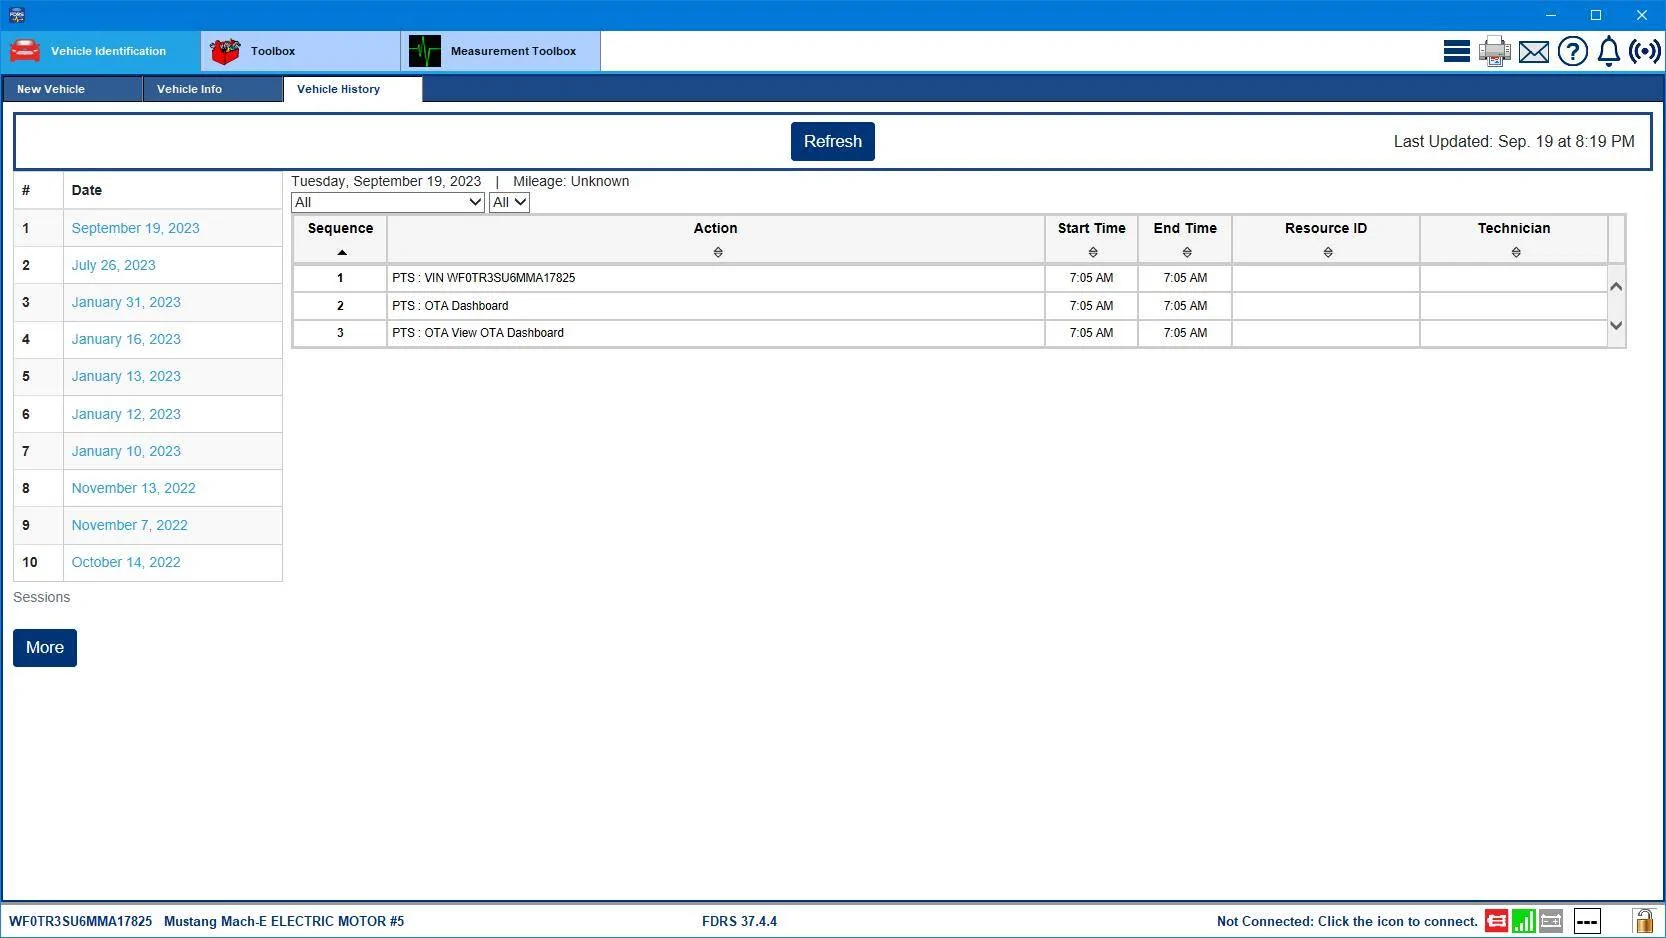Viewport: 1666px width, 938px height.
Task: Maximize the application window
Action: pyautogui.click(x=1596, y=15)
